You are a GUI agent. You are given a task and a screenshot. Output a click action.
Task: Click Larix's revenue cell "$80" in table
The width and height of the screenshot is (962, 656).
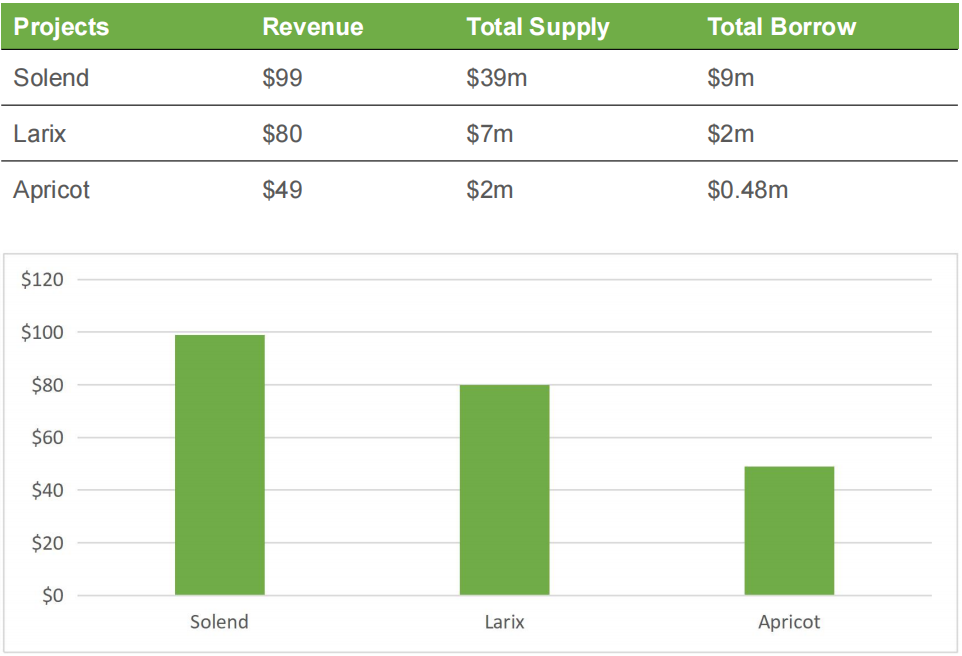click(282, 134)
